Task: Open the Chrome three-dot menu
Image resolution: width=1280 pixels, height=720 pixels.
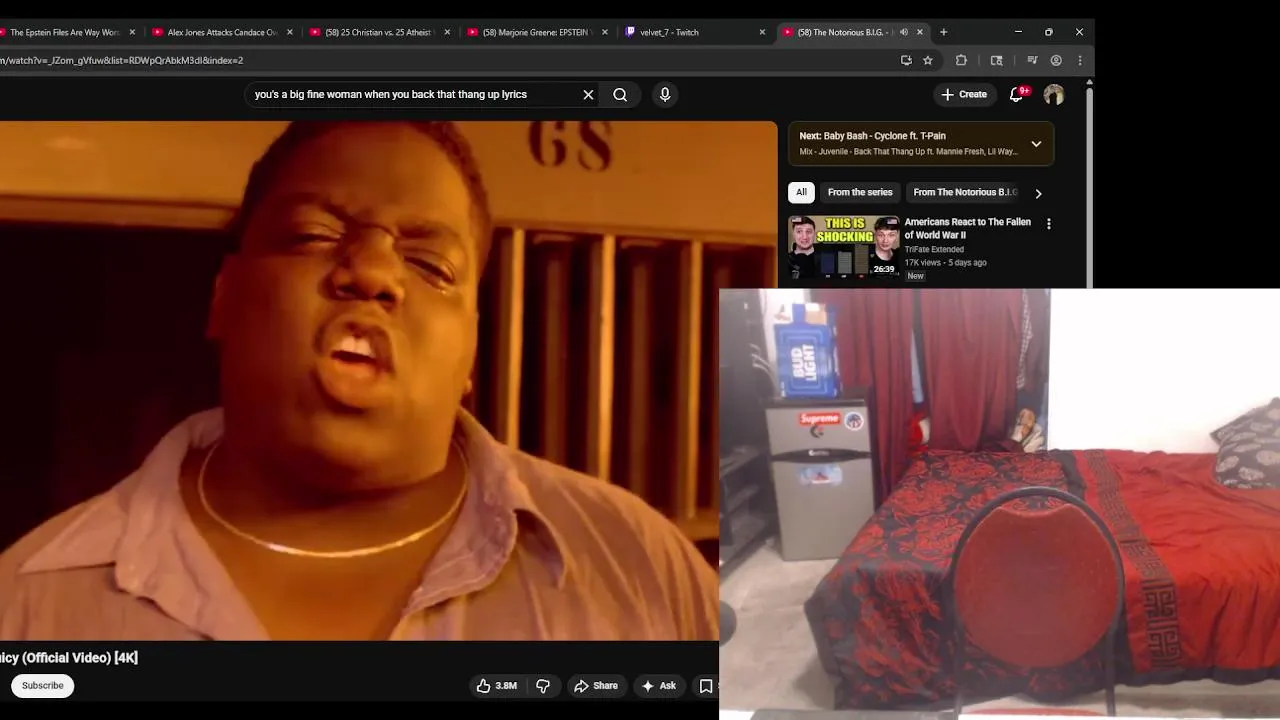Action: pyautogui.click(x=1080, y=60)
